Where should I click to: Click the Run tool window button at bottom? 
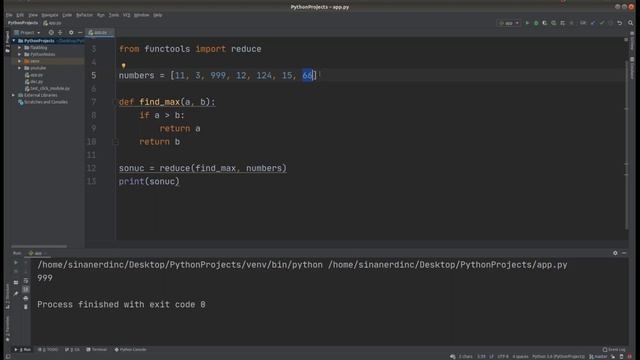(23, 350)
